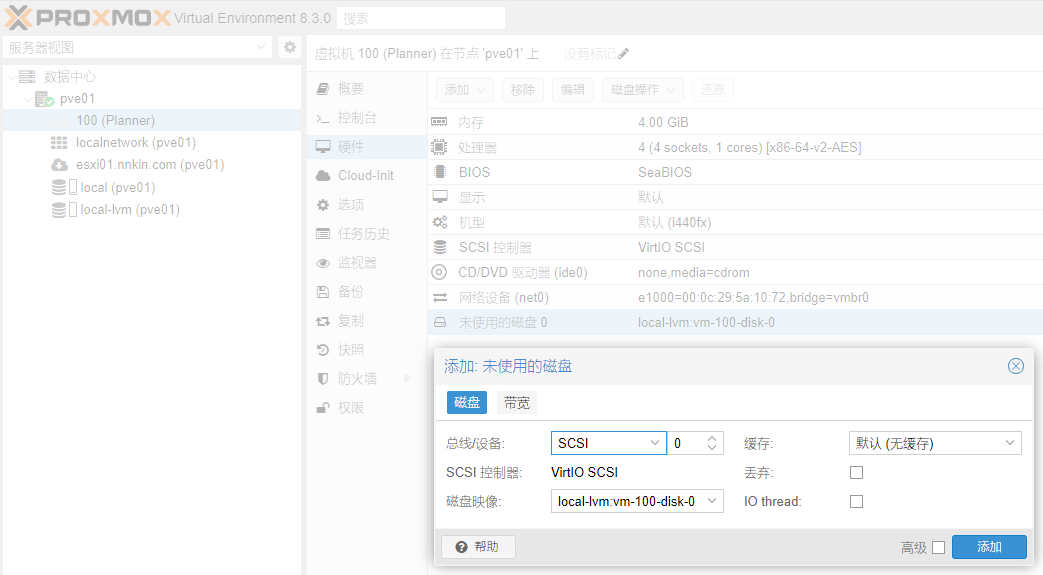Enable the 丢弃 discard checkbox

(x=856, y=472)
